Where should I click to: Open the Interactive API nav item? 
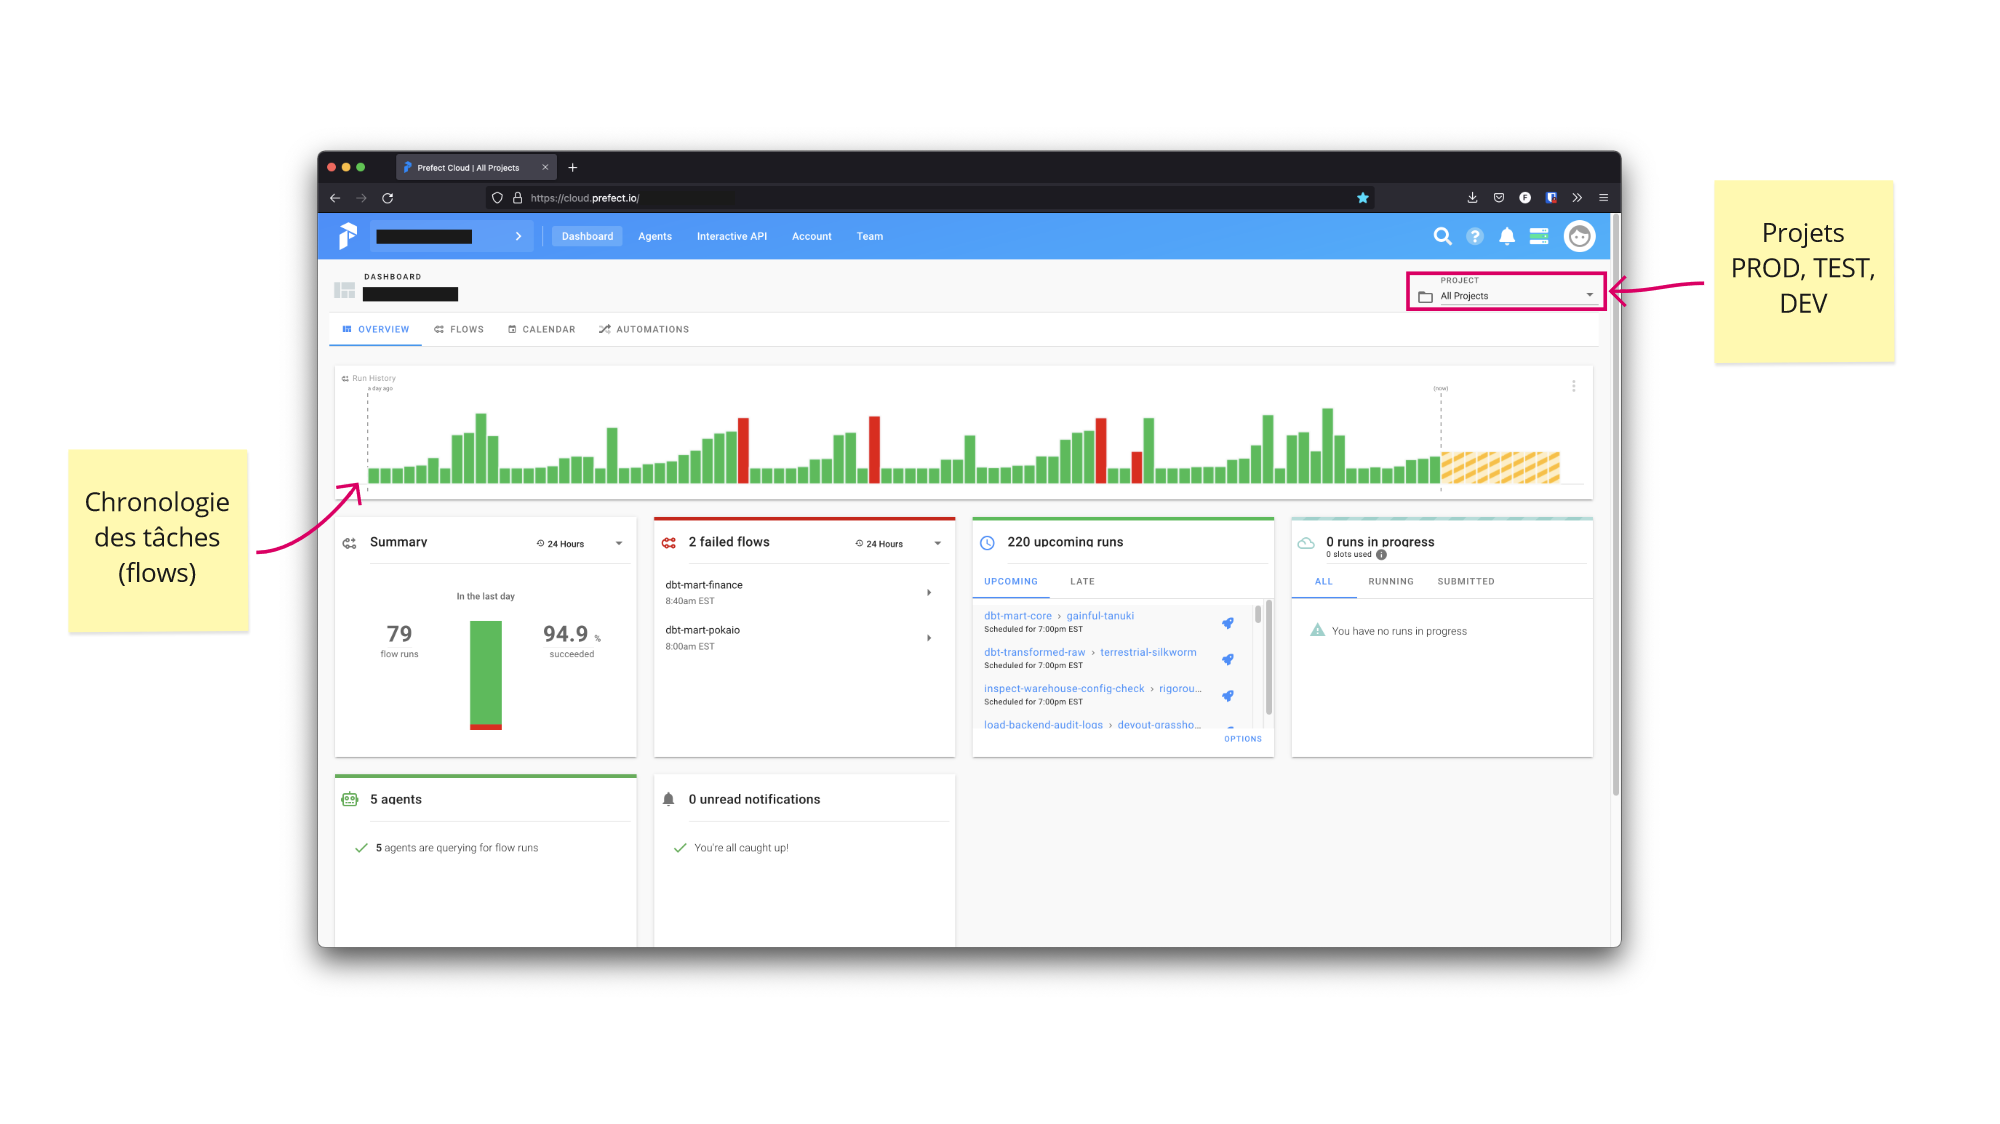pyautogui.click(x=732, y=236)
